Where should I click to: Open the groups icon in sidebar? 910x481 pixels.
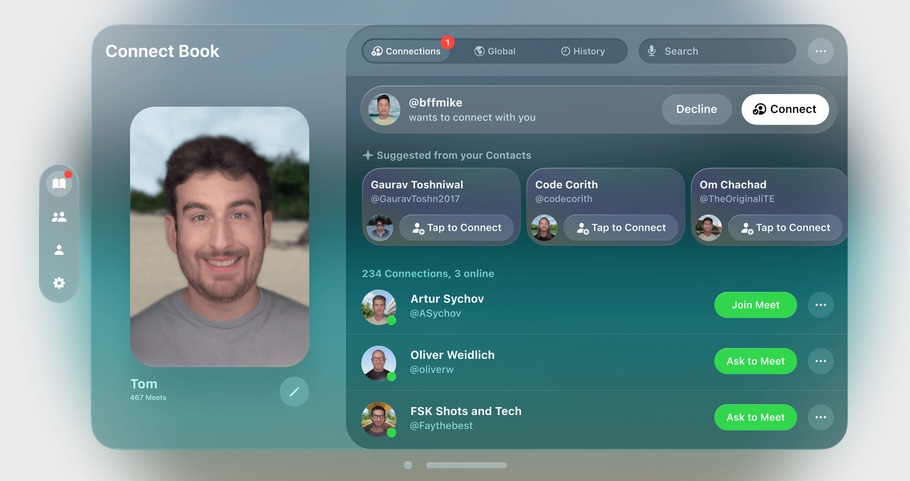click(59, 217)
